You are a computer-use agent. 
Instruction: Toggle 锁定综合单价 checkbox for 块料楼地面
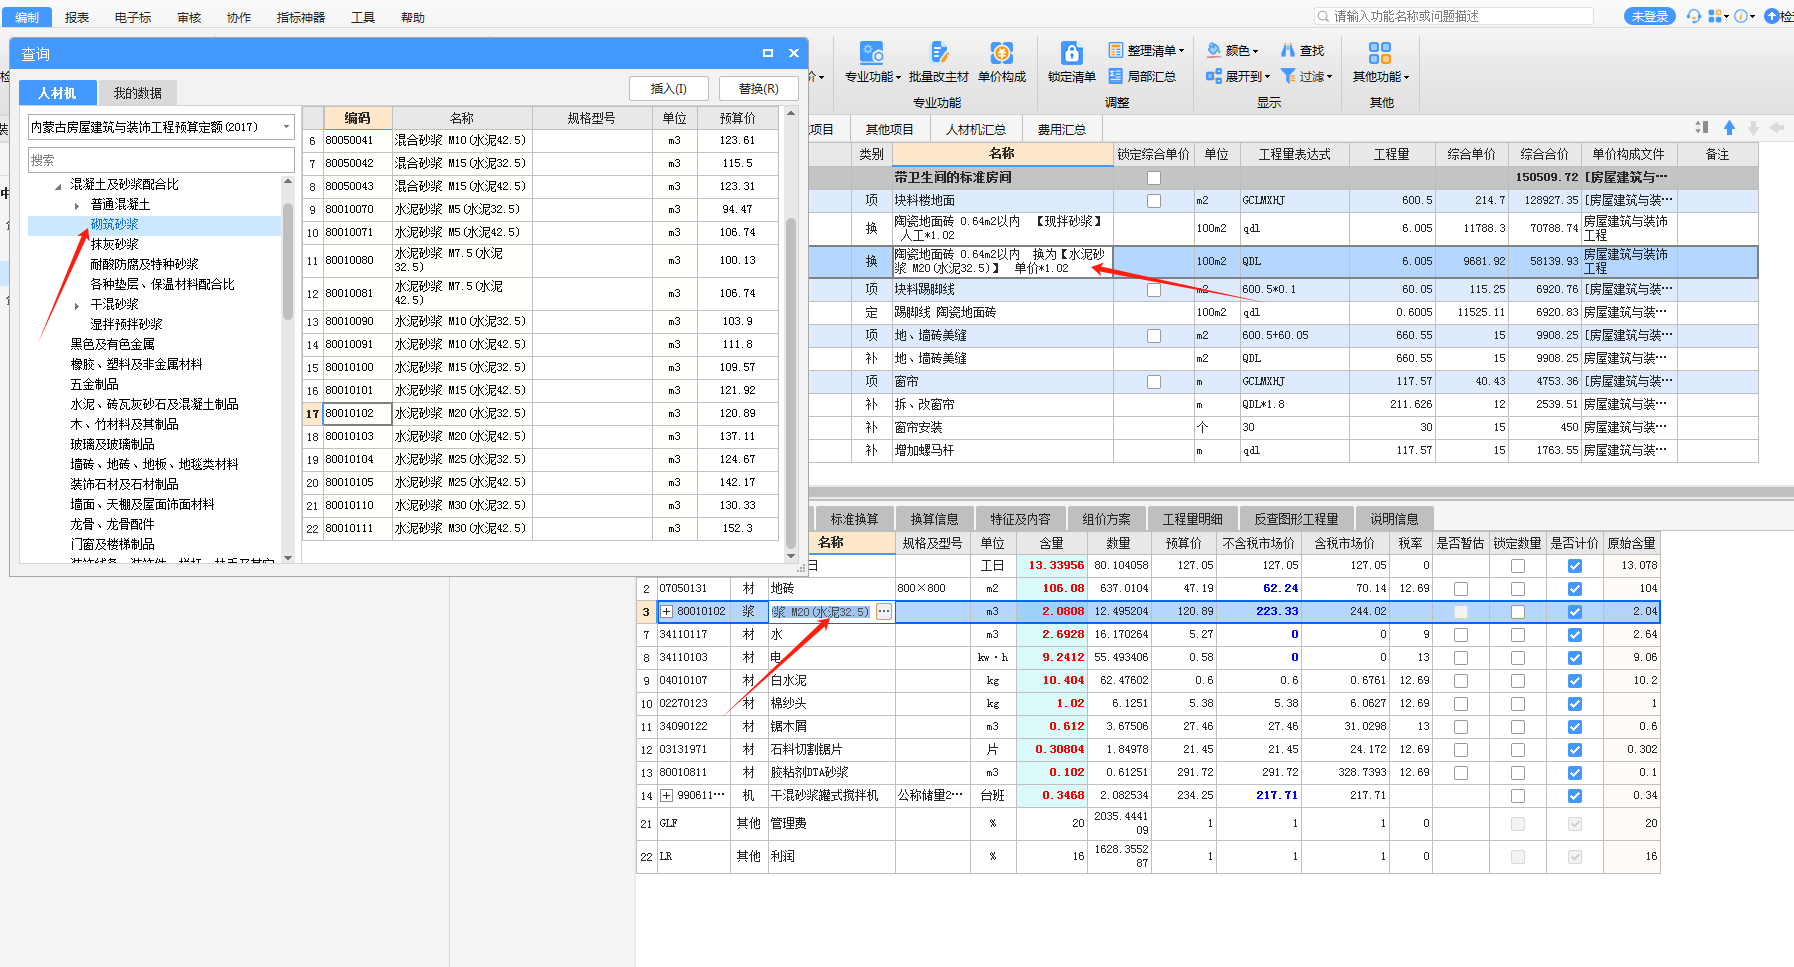click(x=1154, y=201)
